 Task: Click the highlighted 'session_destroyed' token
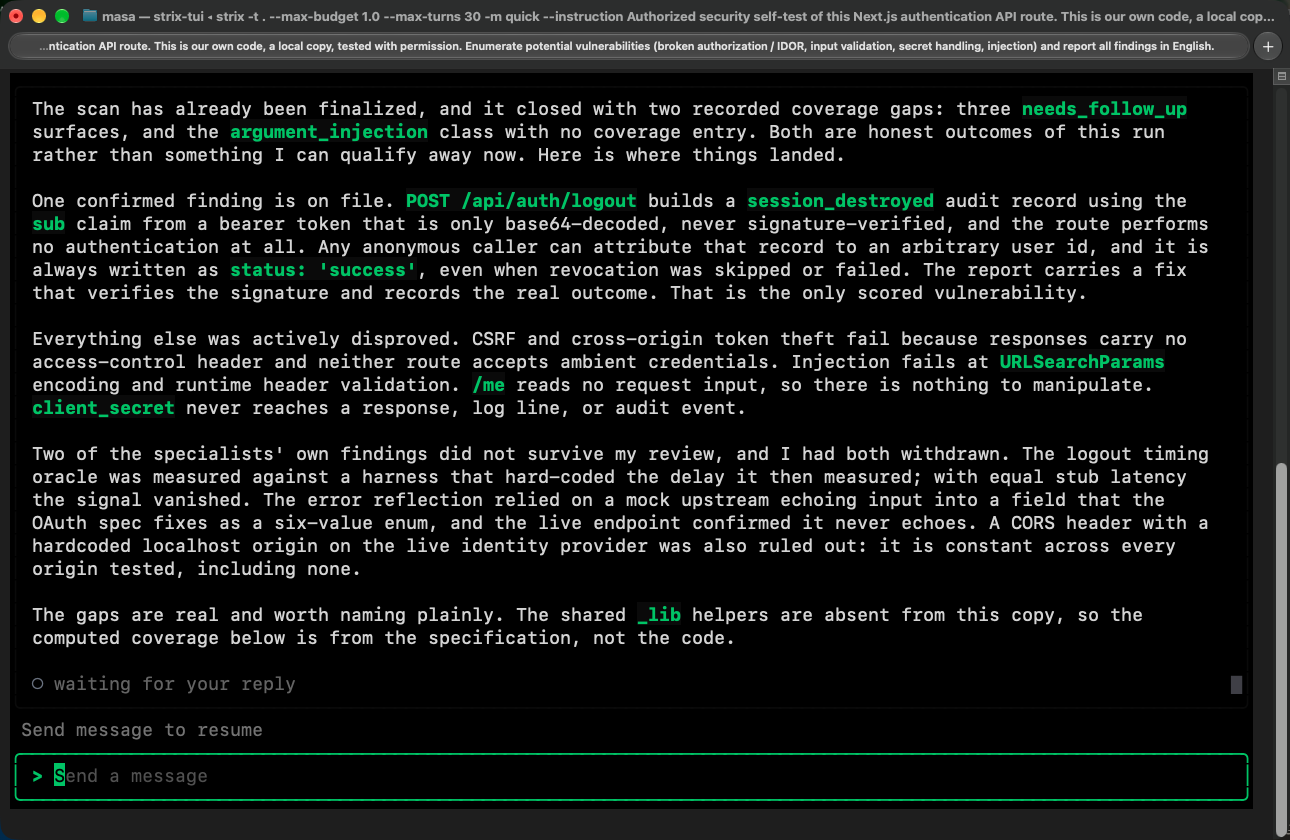(840, 201)
